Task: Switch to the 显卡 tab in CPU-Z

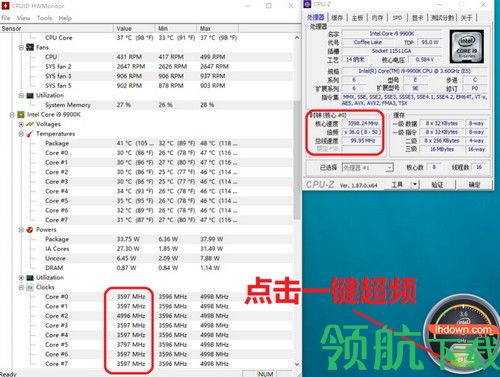Action: pyautogui.click(x=417, y=18)
